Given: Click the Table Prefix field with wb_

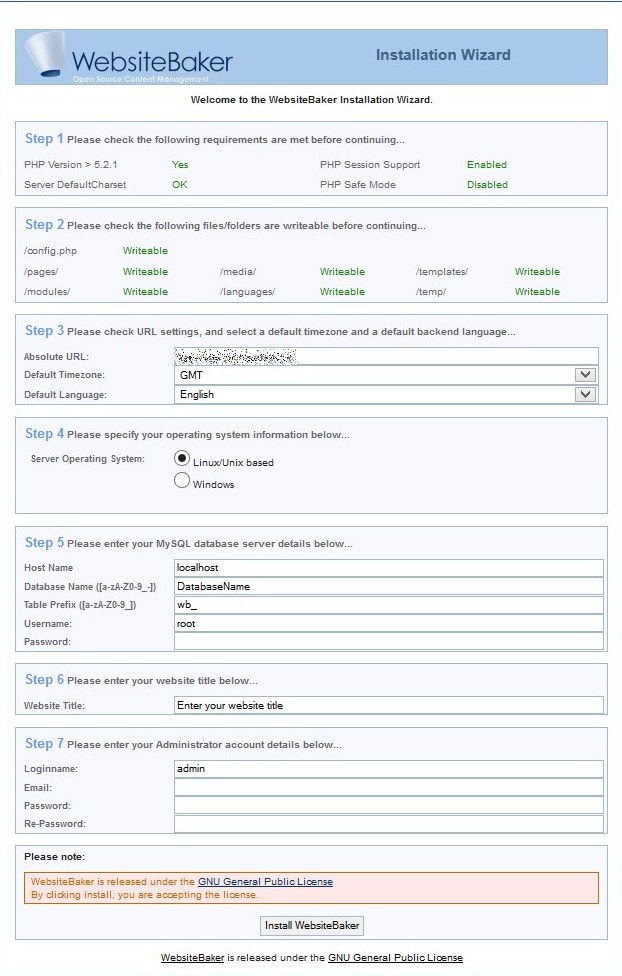Looking at the screenshot, I should [389, 604].
